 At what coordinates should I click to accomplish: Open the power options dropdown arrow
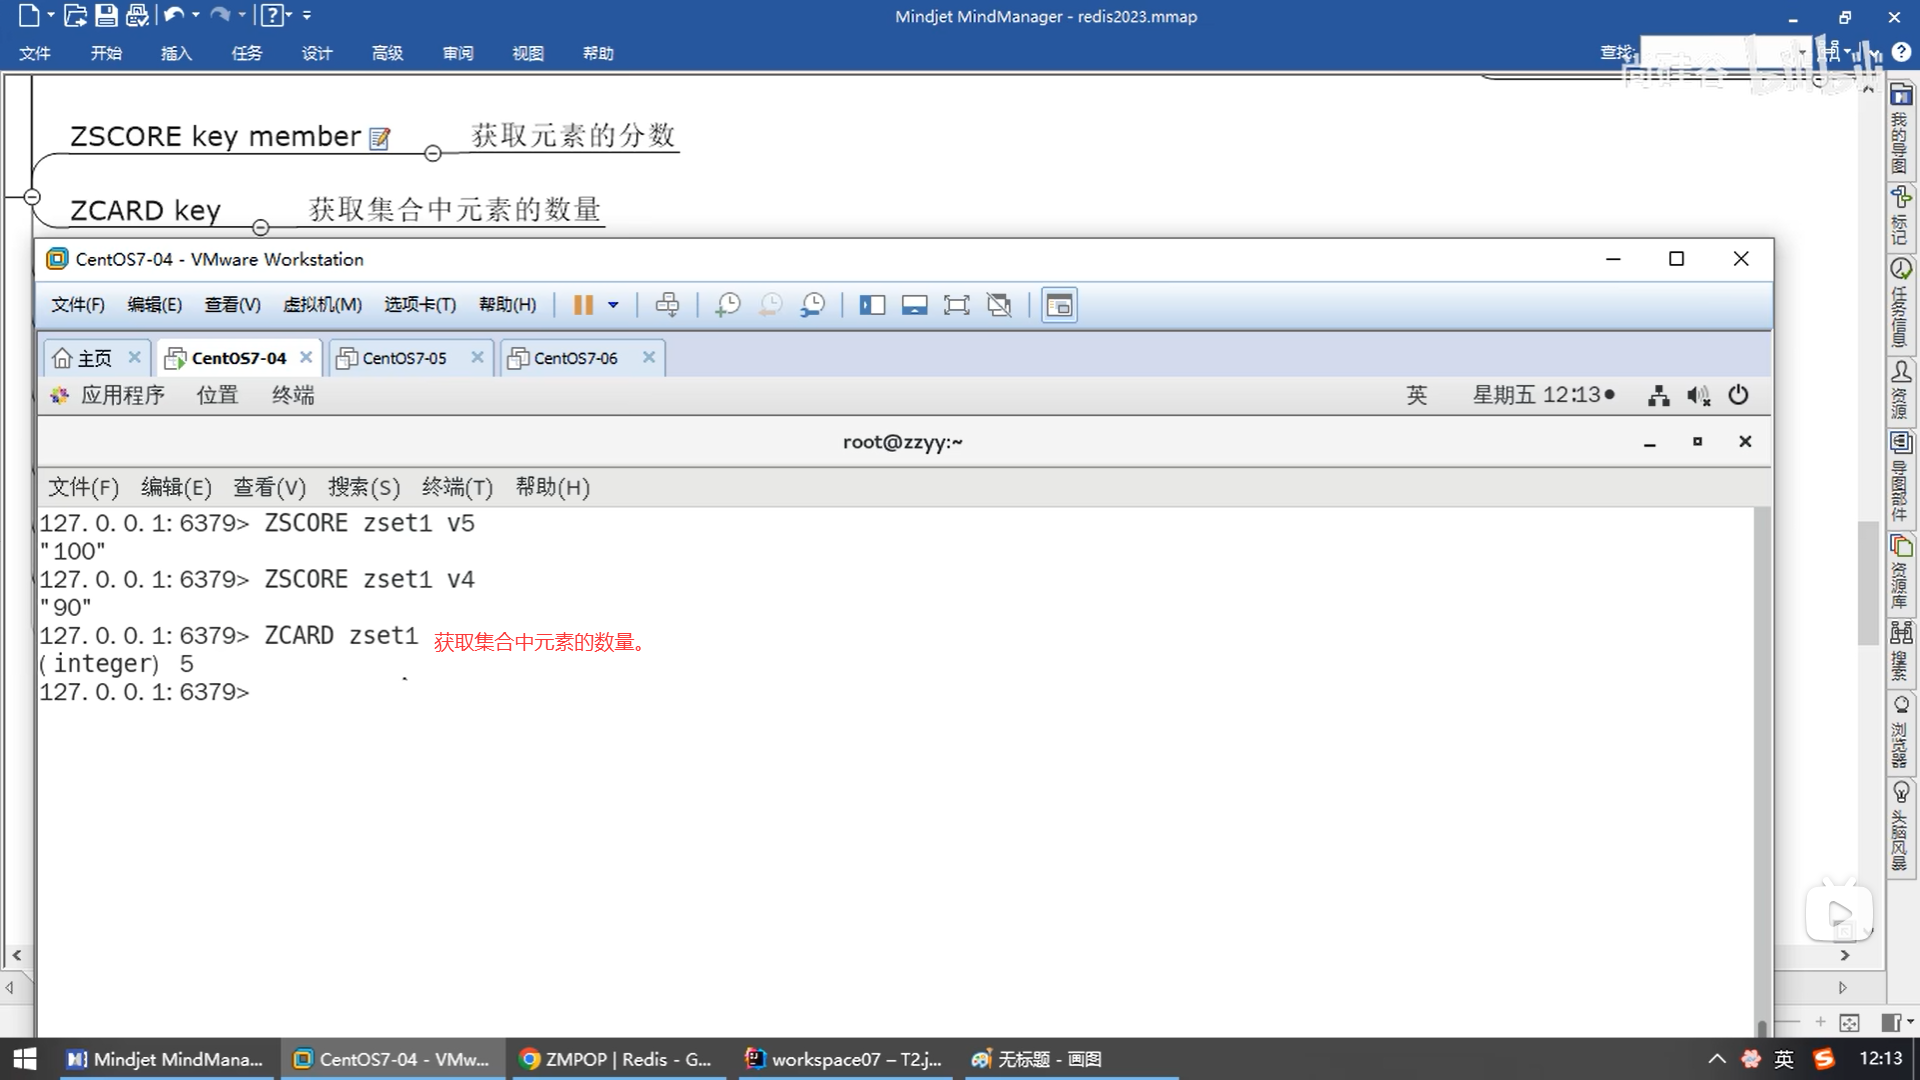coord(613,305)
